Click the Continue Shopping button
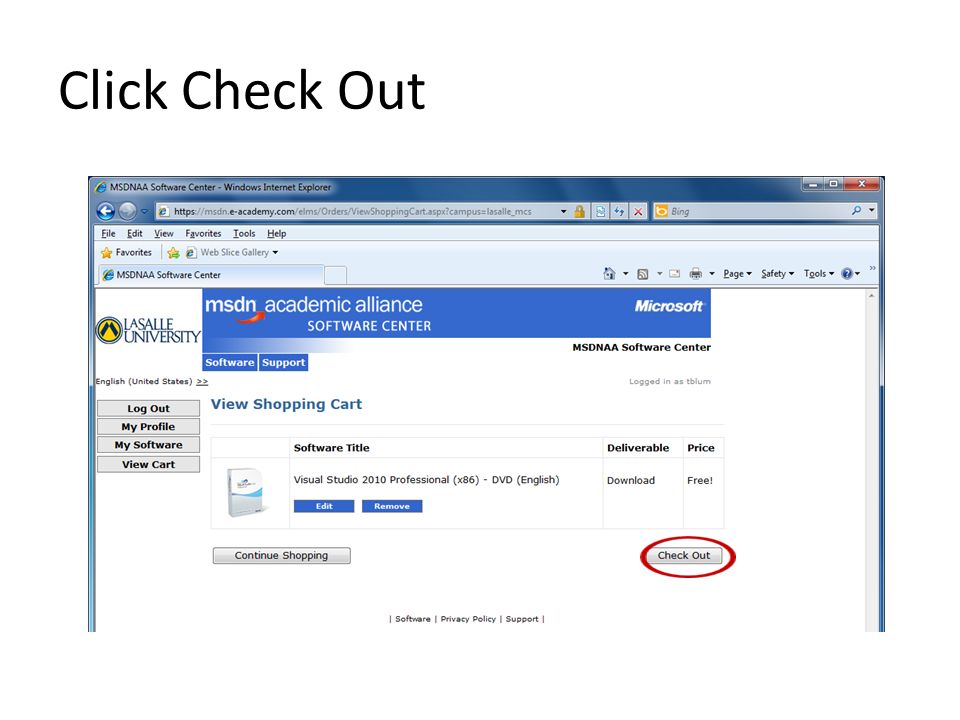Screen dimensions: 960x720 click(x=282, y=555)
